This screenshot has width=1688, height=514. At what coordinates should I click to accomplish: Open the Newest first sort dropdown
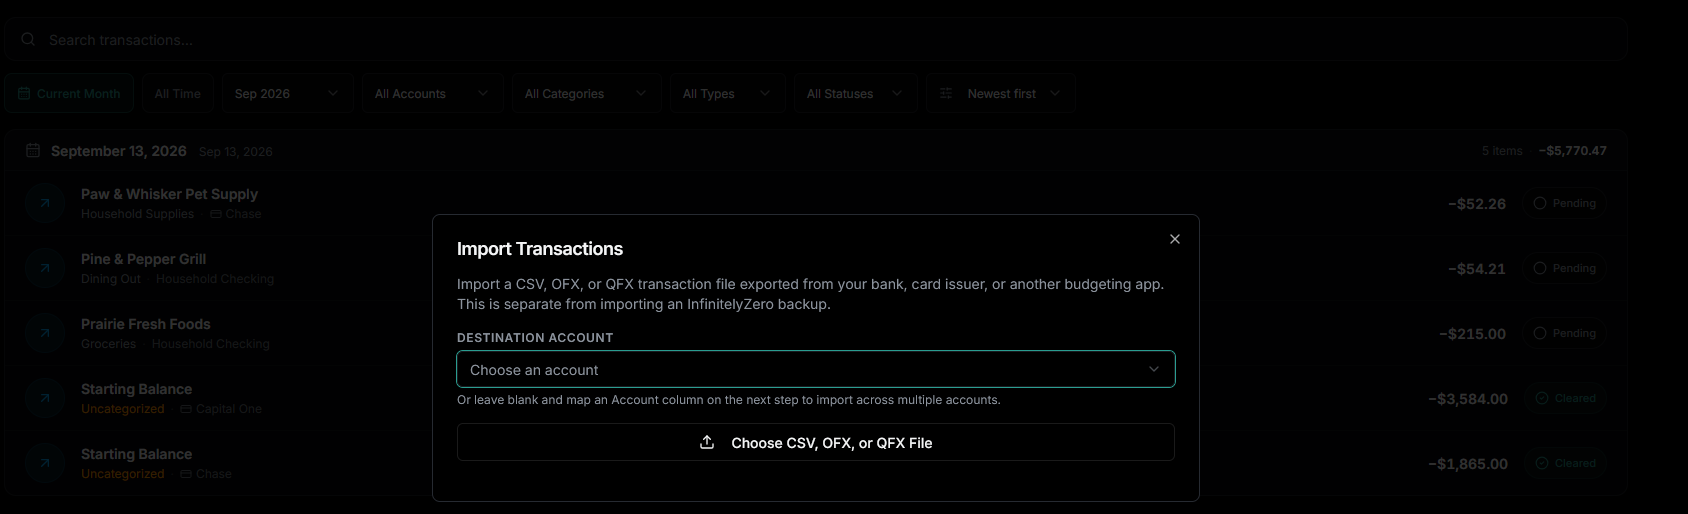coord(1000,93)
